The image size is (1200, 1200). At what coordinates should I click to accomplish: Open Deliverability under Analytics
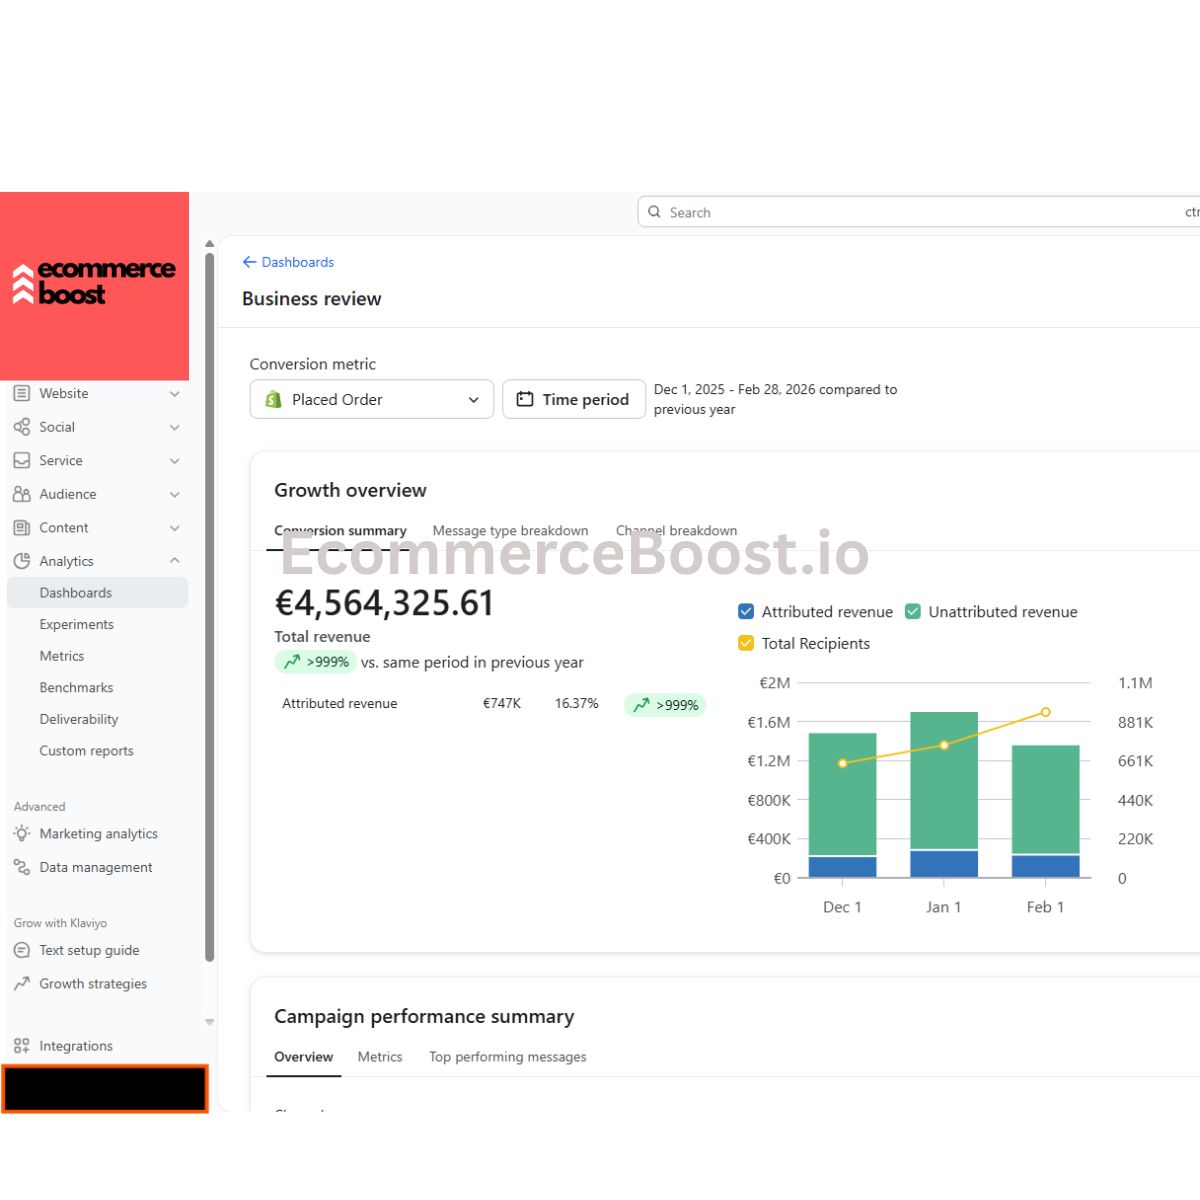click(79, 719)
